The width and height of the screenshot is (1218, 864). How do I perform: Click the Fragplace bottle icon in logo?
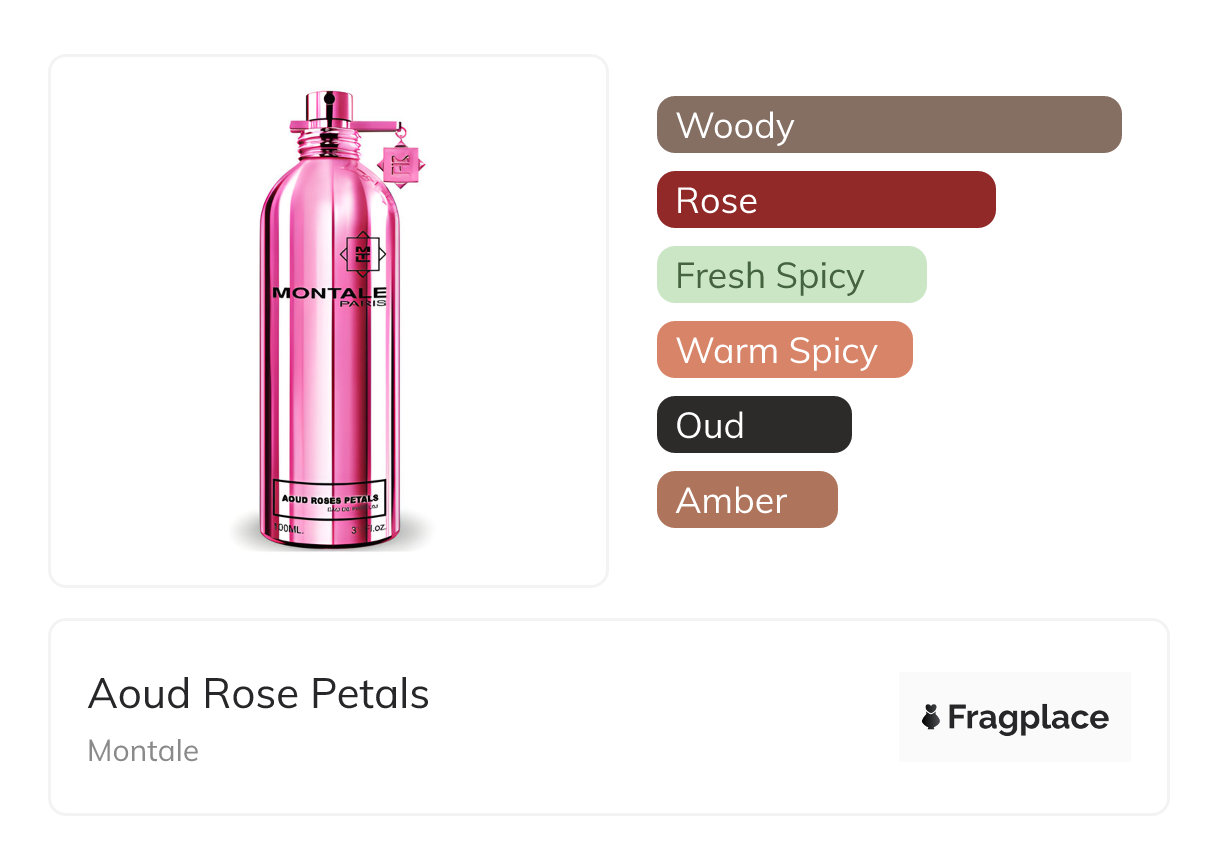[932, 717]
